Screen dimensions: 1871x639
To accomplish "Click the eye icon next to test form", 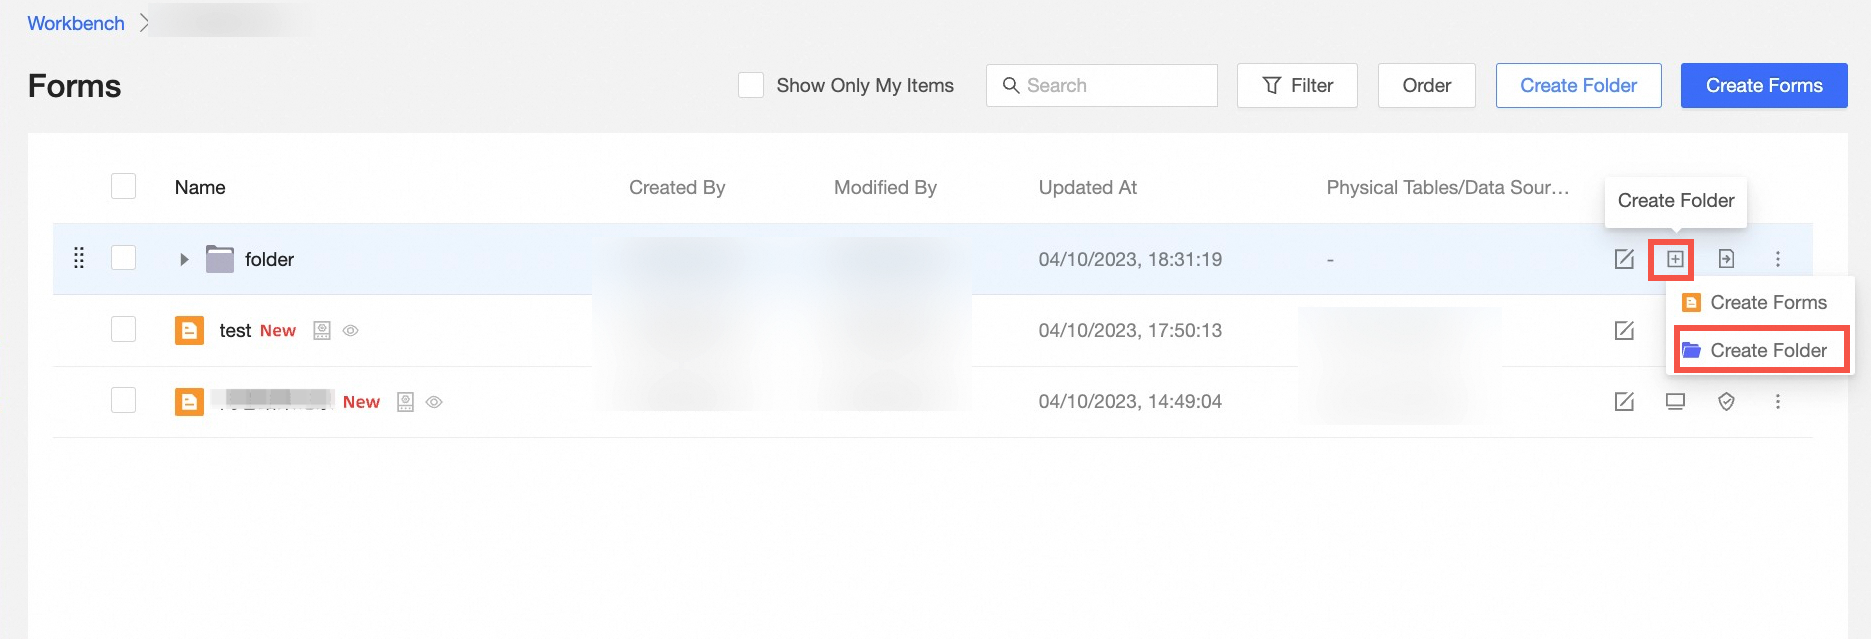I will click(350, 330).
